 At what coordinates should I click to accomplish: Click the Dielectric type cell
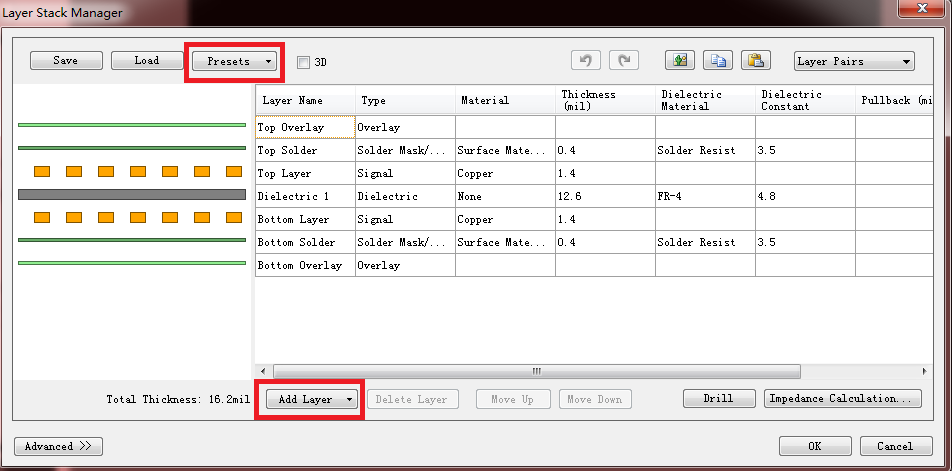[405, 197]
